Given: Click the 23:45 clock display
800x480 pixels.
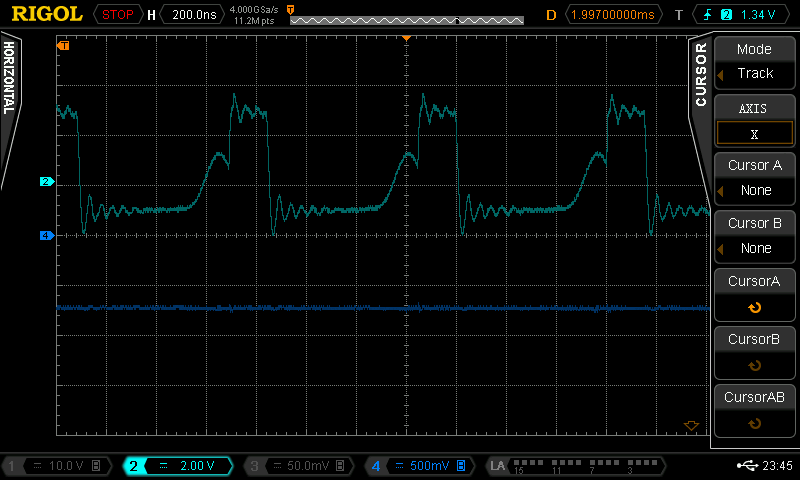Looking at the screenshot, I should [x=778, y=466].
